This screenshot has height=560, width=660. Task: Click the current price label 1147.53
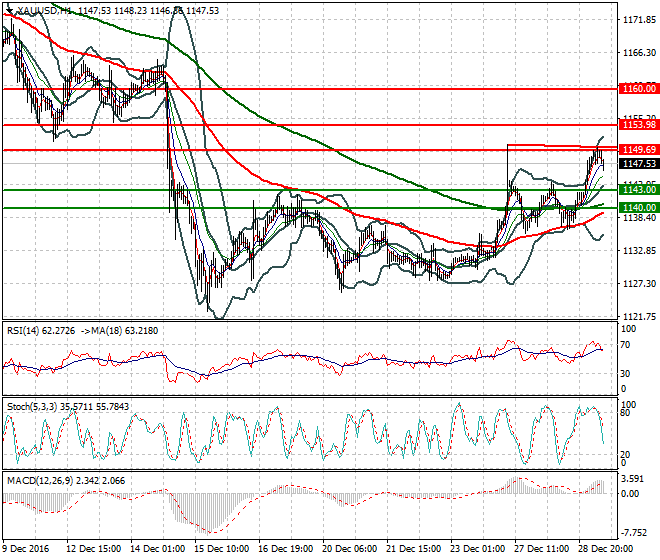(639, 163)
